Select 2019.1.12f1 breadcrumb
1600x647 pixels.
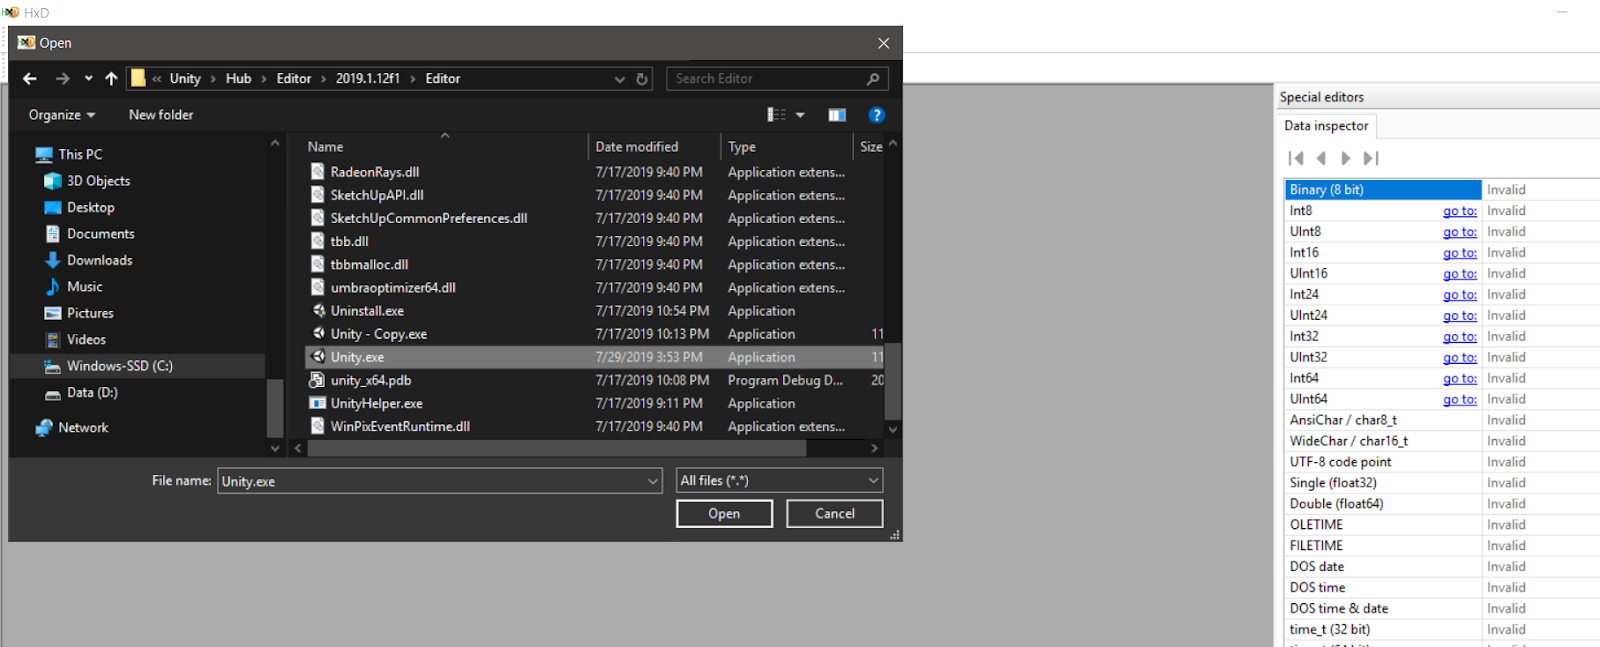pyautogui.click(x=368, y=79)
